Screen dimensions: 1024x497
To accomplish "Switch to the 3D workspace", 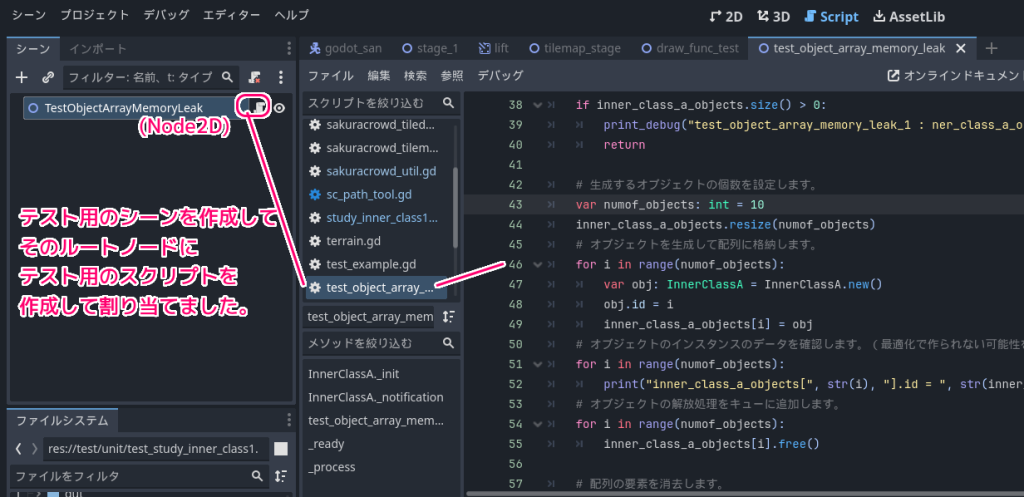I will (773, 16).
